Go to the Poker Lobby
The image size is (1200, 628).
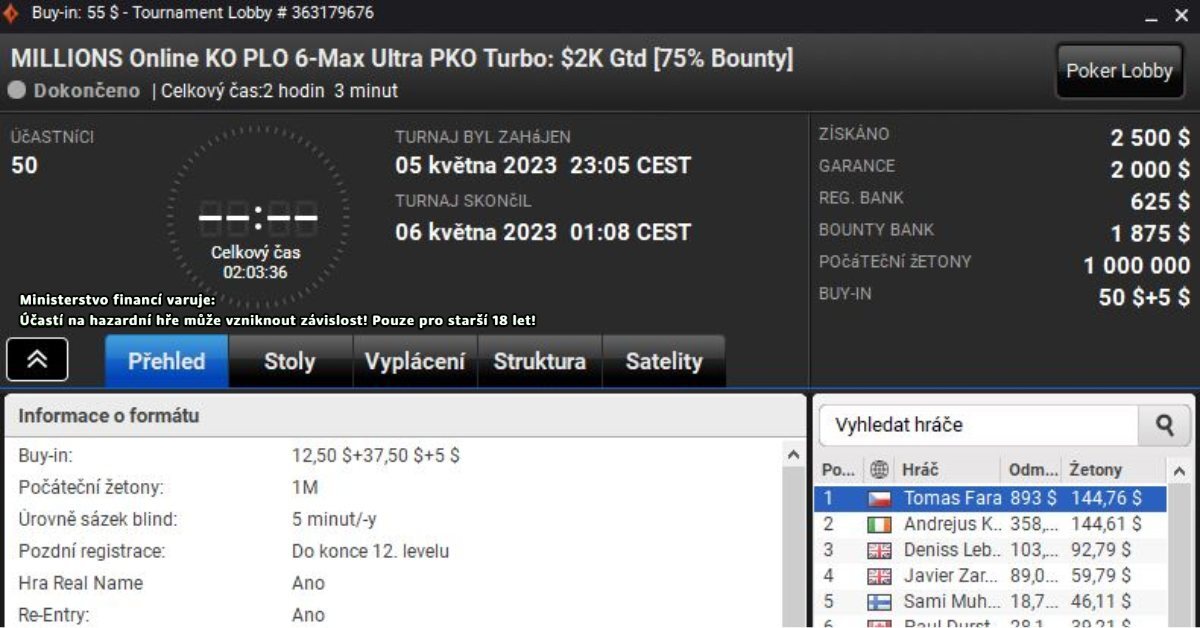(1119, 70)
